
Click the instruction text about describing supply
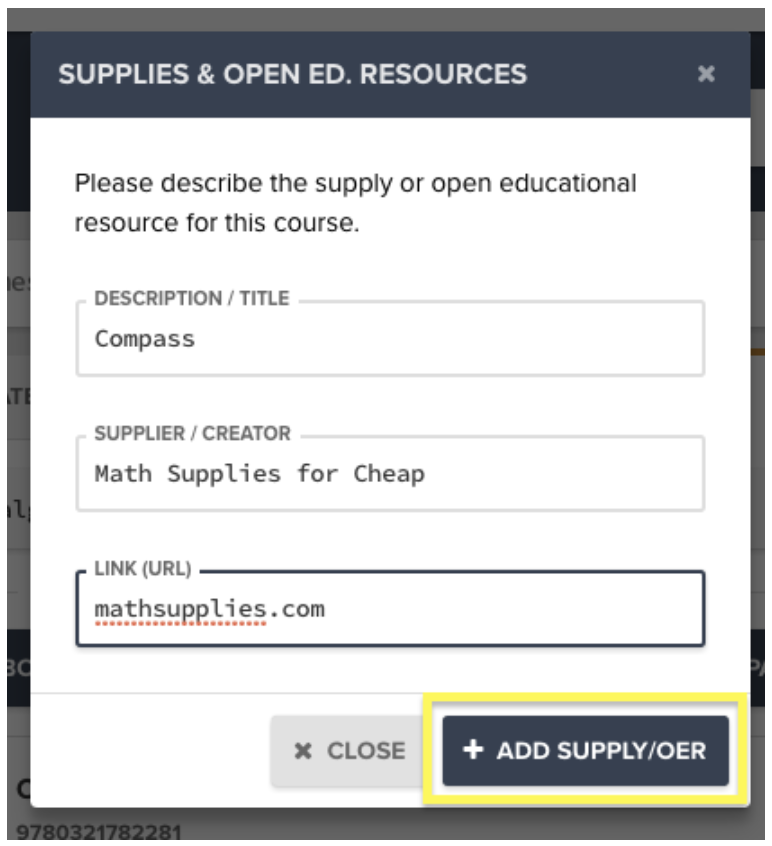pos(355,204)
